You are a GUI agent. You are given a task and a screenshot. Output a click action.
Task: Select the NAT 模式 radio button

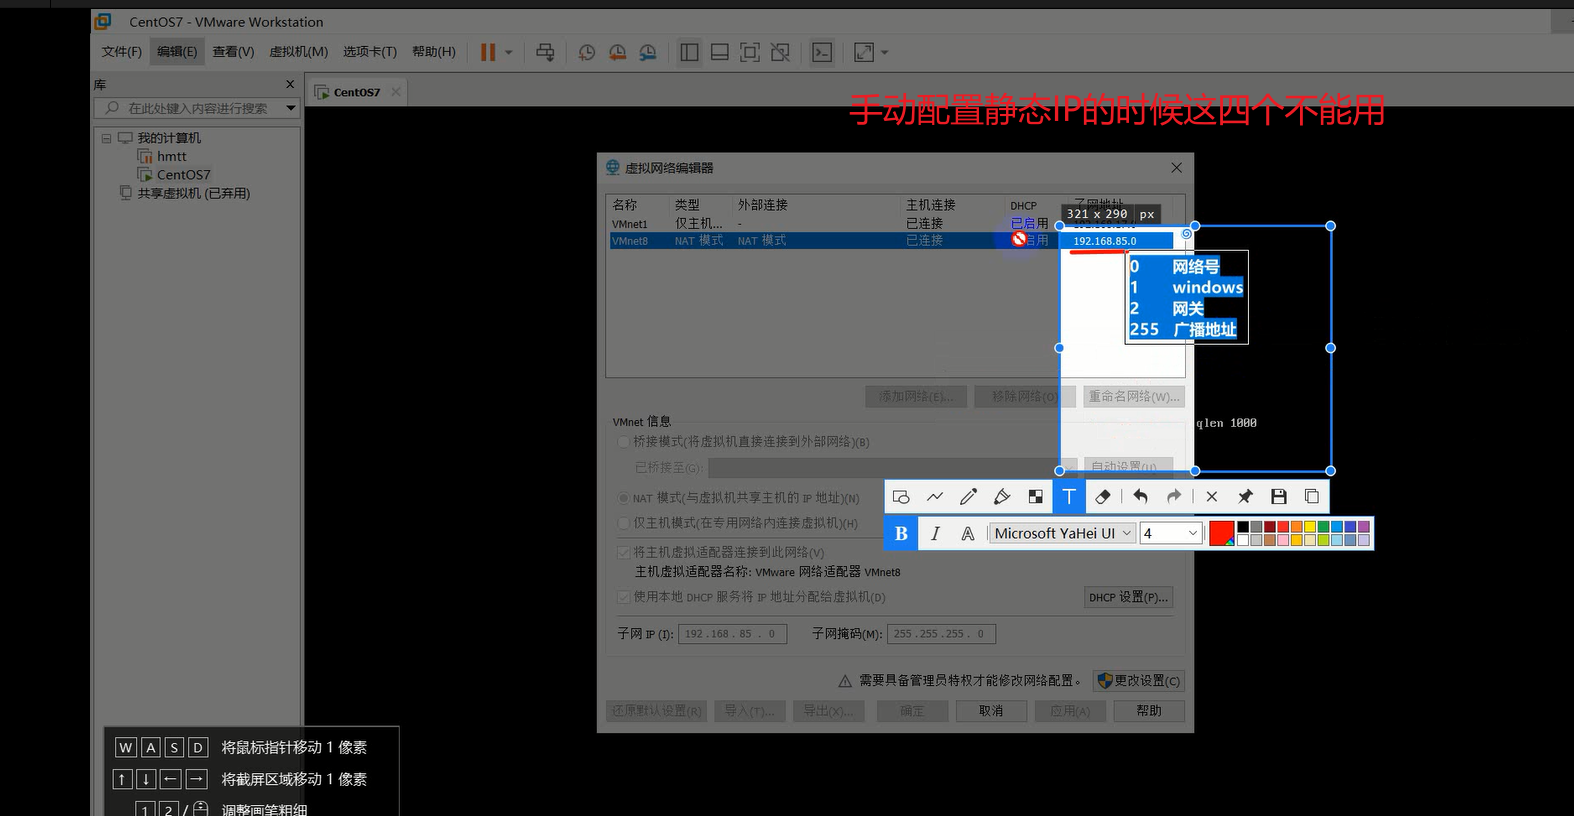[624, 498]
